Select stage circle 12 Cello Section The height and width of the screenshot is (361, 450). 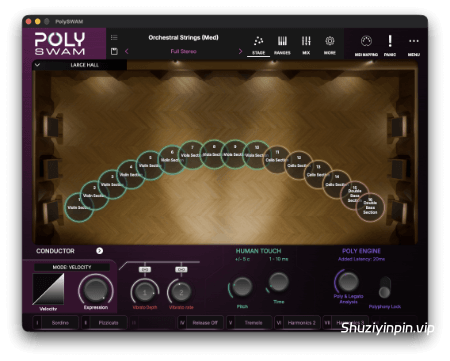pos(299,165)
